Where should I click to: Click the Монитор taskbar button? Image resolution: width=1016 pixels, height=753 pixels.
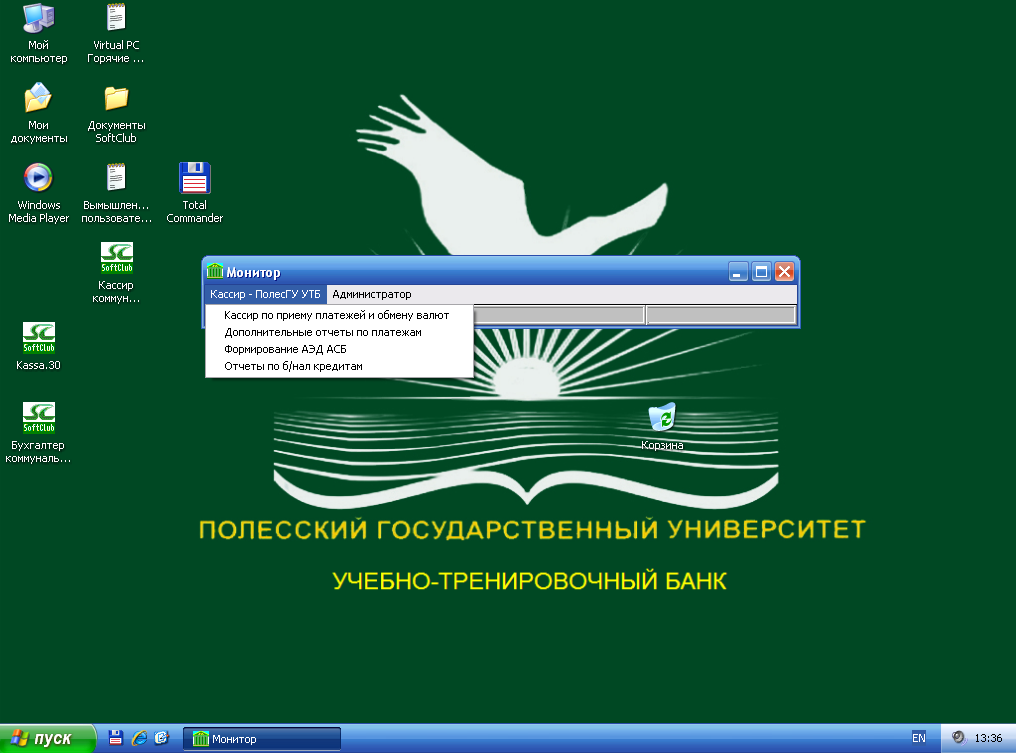point(262,739)
